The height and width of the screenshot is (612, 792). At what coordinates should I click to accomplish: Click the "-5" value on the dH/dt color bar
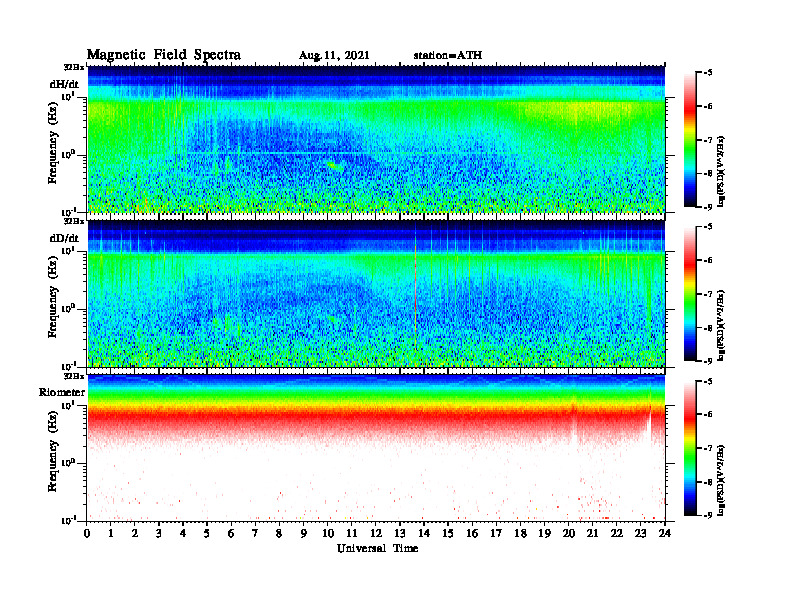click(x=708, y=73)
